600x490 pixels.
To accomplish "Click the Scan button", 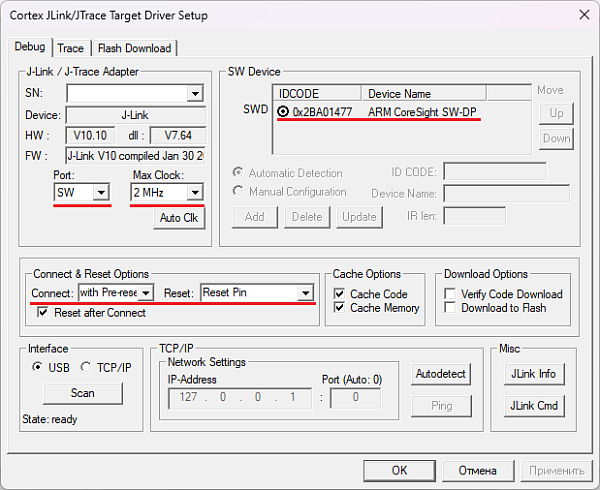I will [x=82, y=393].
